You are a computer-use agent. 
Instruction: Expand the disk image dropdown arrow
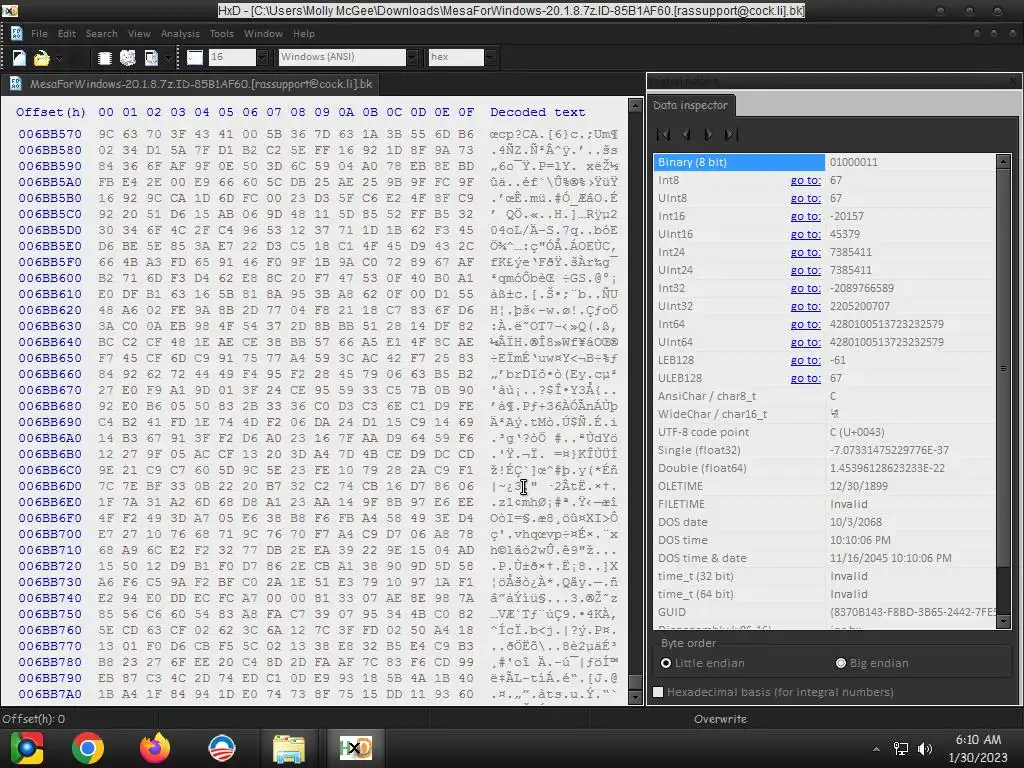(168, 58)
